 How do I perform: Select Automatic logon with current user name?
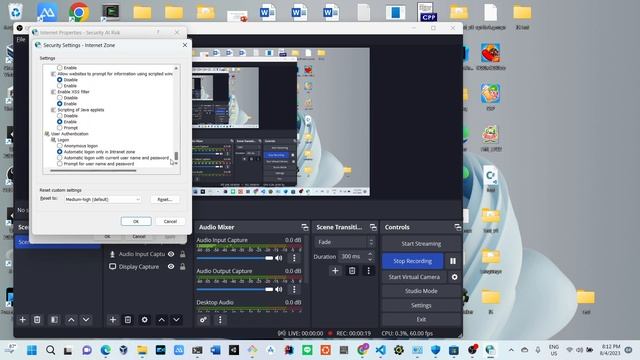pos(60,158)
